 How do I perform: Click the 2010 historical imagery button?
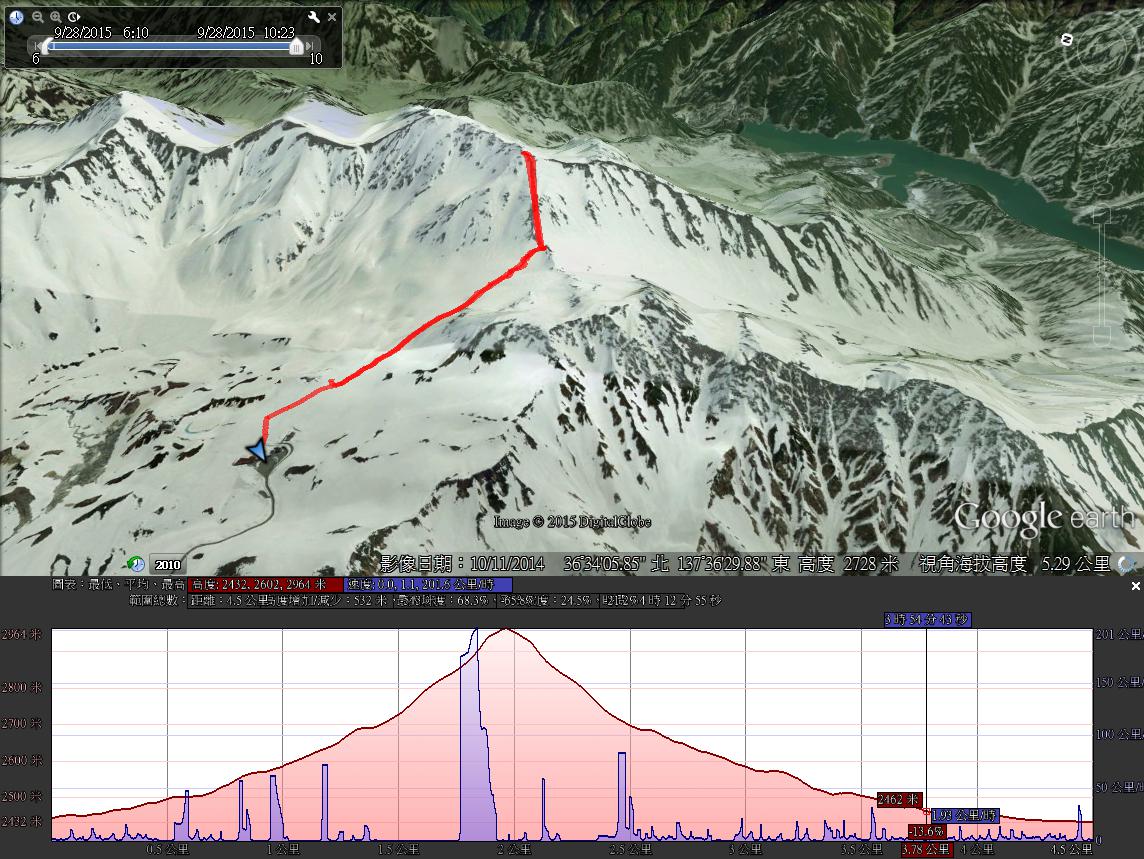[x=166, y=565]
